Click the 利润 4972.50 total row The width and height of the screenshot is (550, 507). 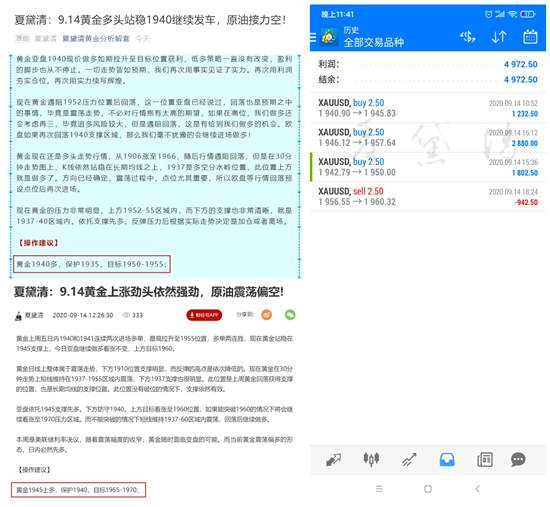point(428,64)
